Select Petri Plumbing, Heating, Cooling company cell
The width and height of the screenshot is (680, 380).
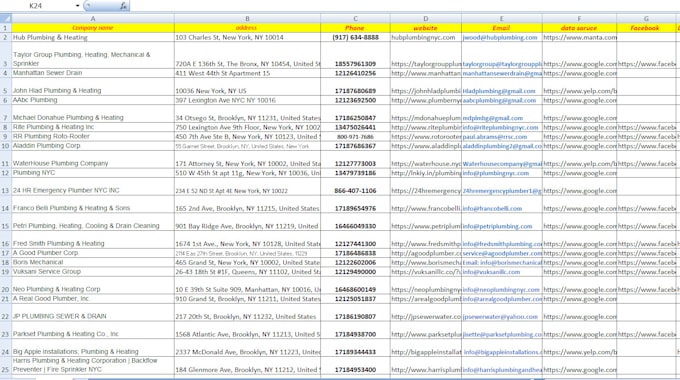[93, 222]
